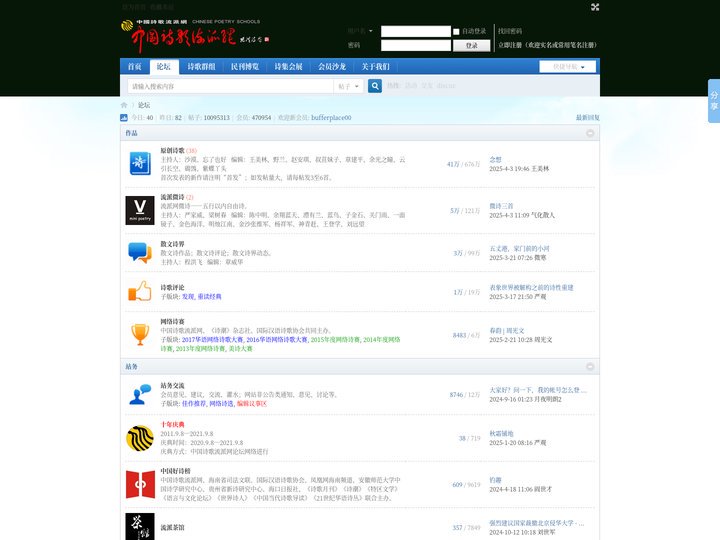Open the 中国好诗榜 red icon

tap(140, 484)
